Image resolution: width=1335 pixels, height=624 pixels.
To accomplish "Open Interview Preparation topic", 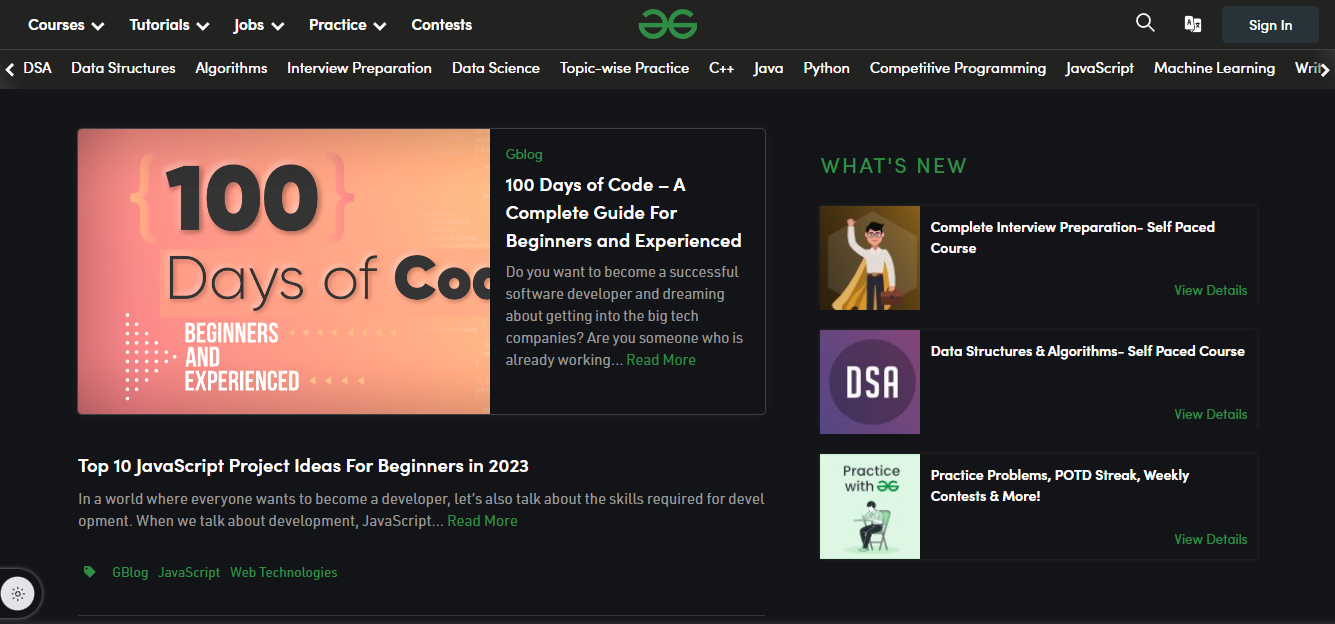I will 359,68.
